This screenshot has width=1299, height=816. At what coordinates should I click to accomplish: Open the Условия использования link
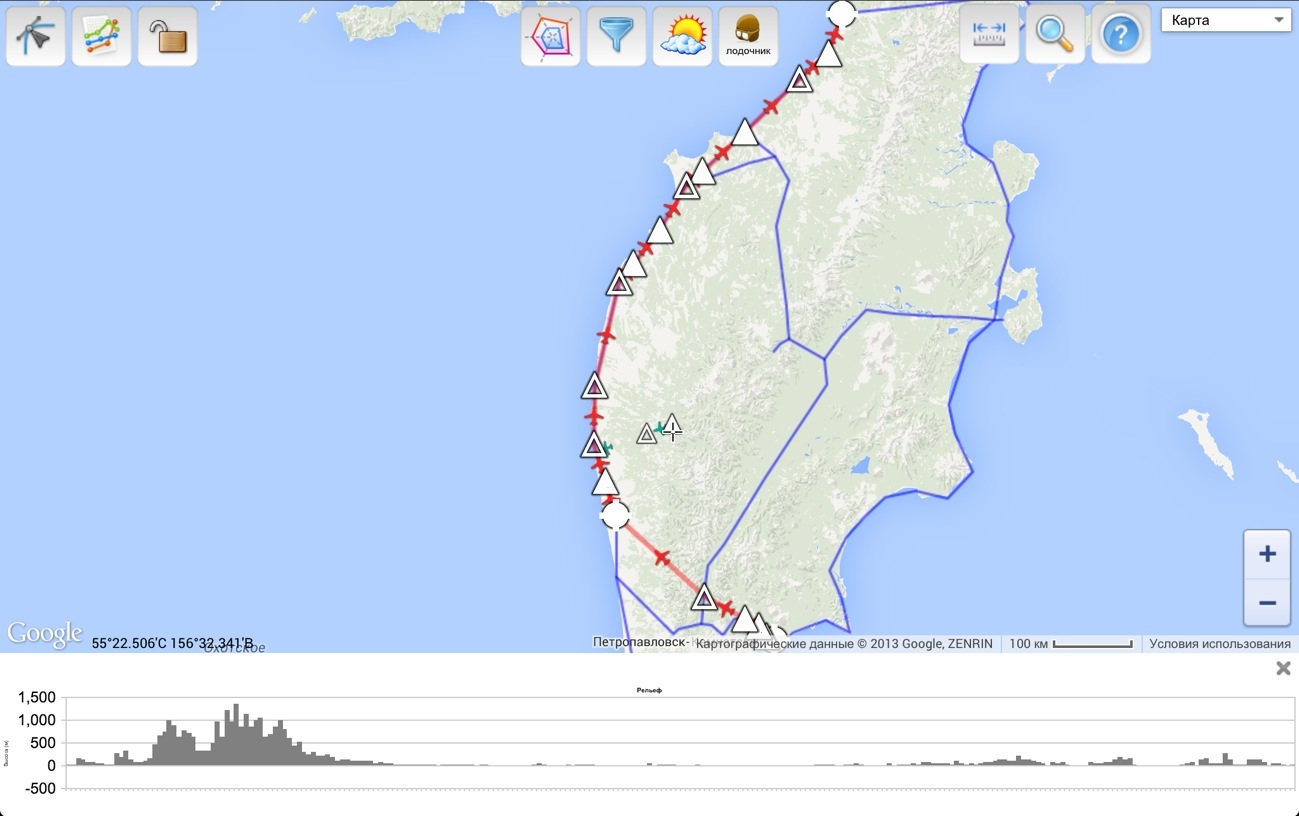tap(1219, 644)
